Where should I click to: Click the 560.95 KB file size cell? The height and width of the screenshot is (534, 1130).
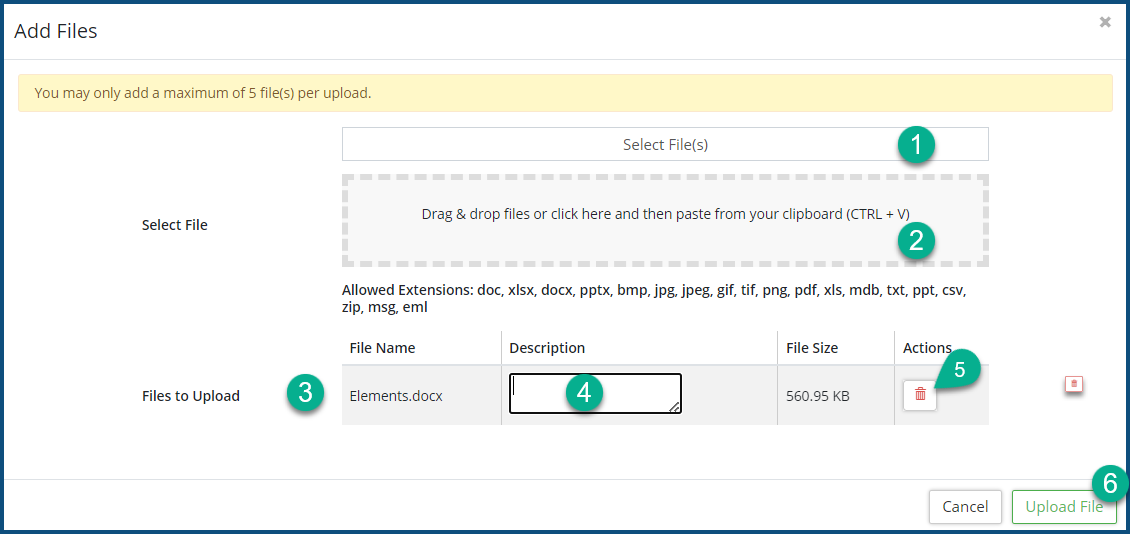[x=818, y=395]
